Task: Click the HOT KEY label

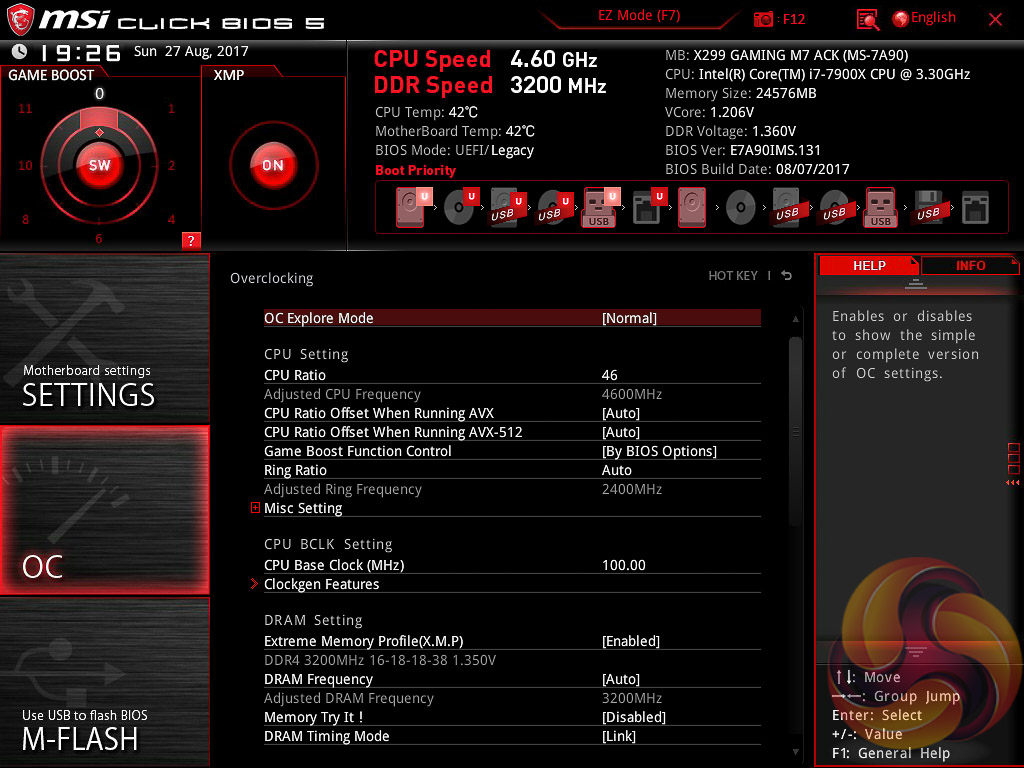Action: [x=733, y=276]
